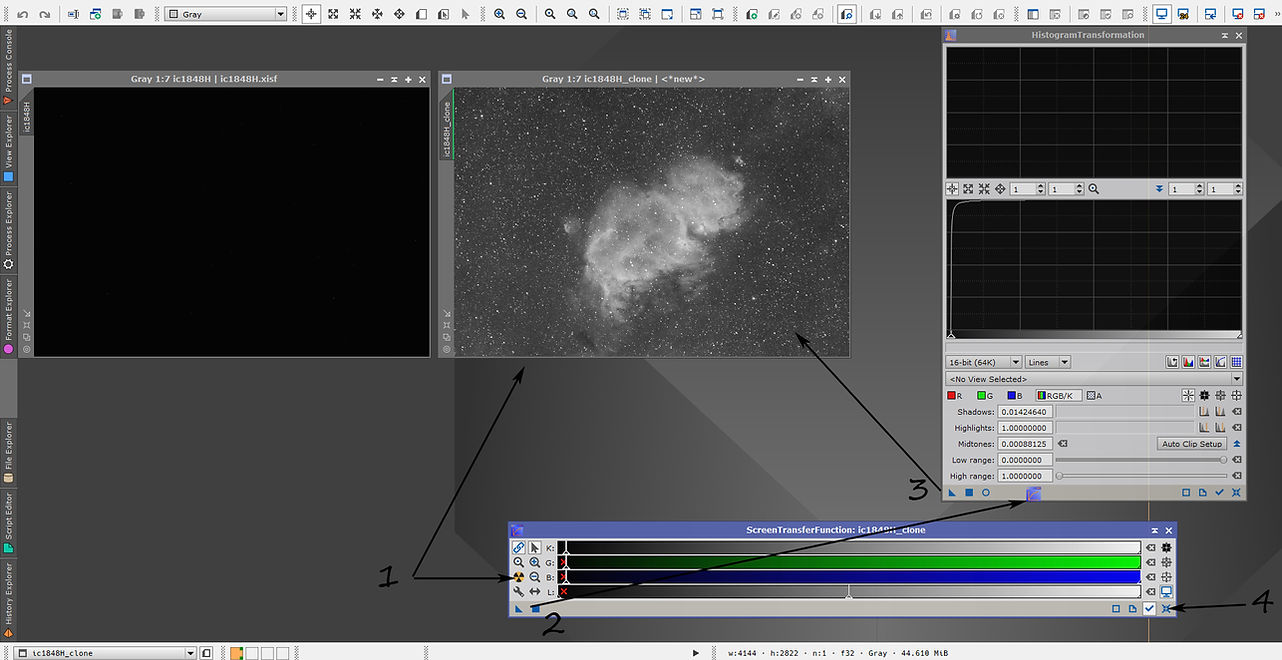Select the A alpha channel option
The height and width of the screenshot is (660, 1282).
coord(1095,396)
